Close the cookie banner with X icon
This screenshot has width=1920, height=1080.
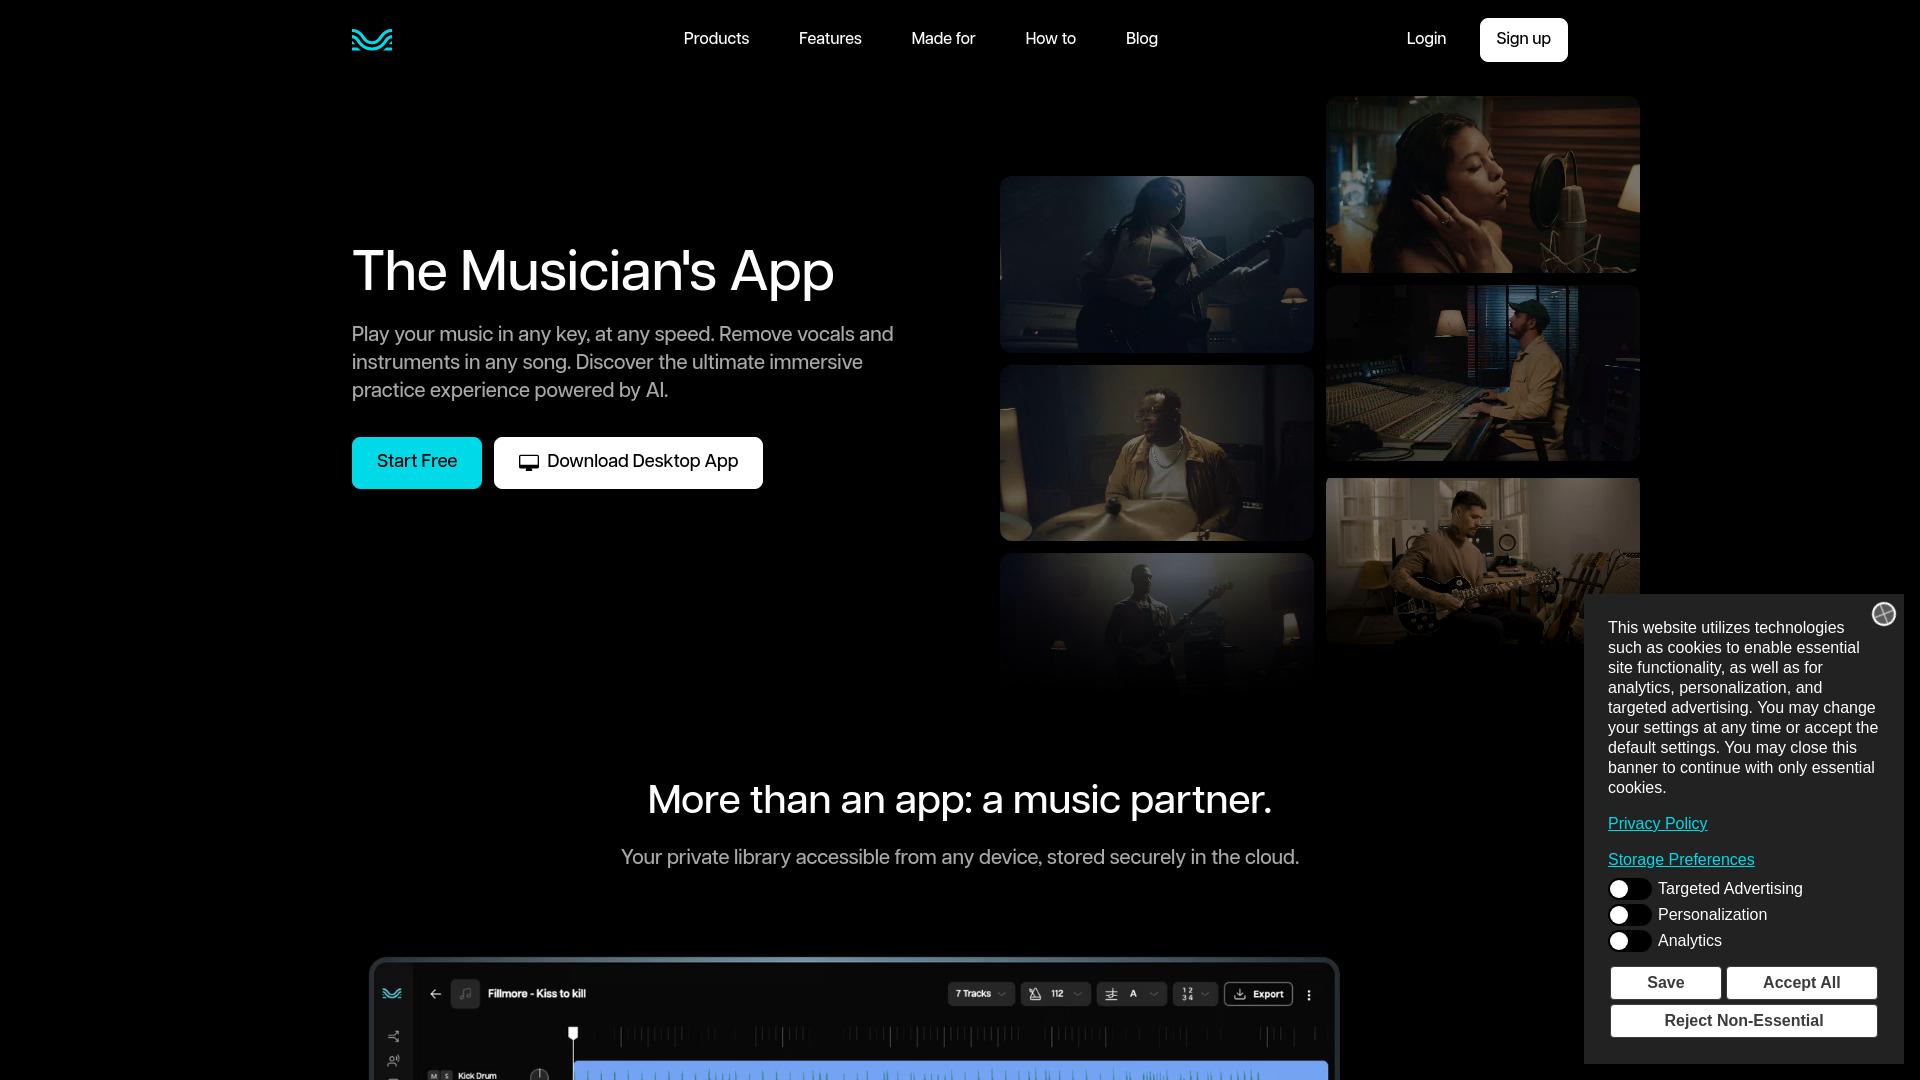(1884, 614)
